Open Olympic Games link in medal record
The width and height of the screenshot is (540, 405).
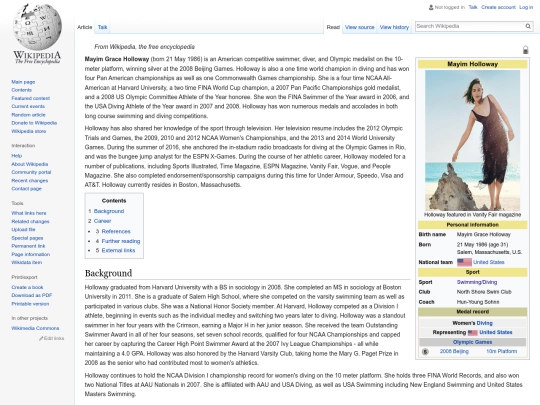click(472, 342)
